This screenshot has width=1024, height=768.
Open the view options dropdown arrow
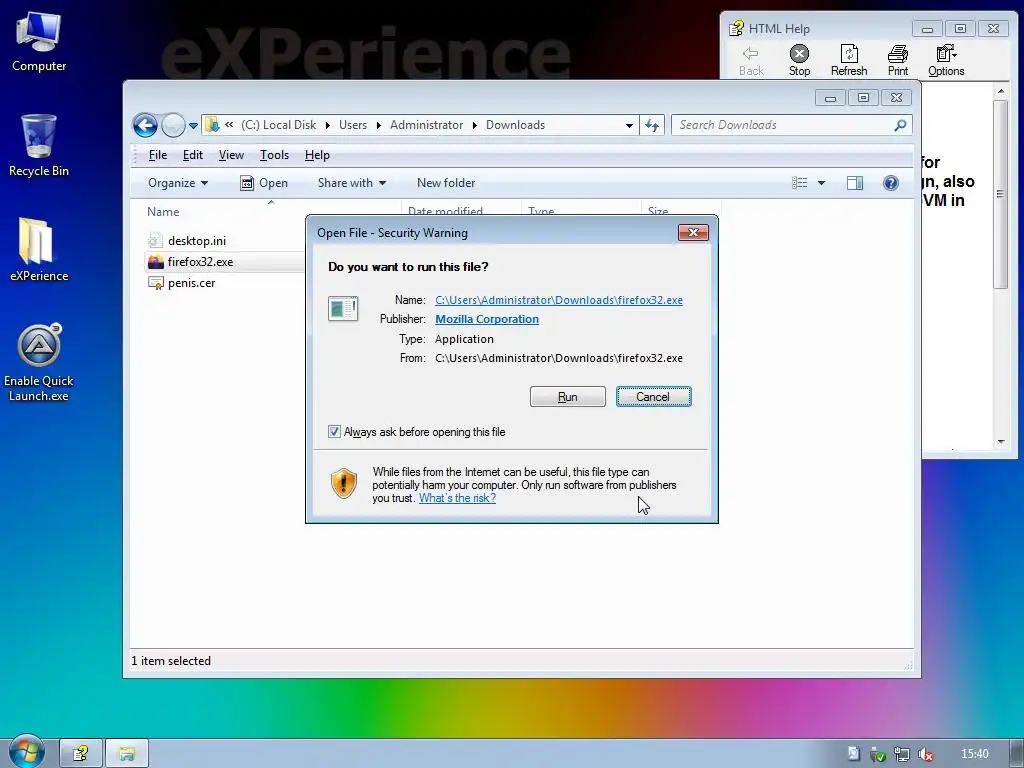point(822,183)
